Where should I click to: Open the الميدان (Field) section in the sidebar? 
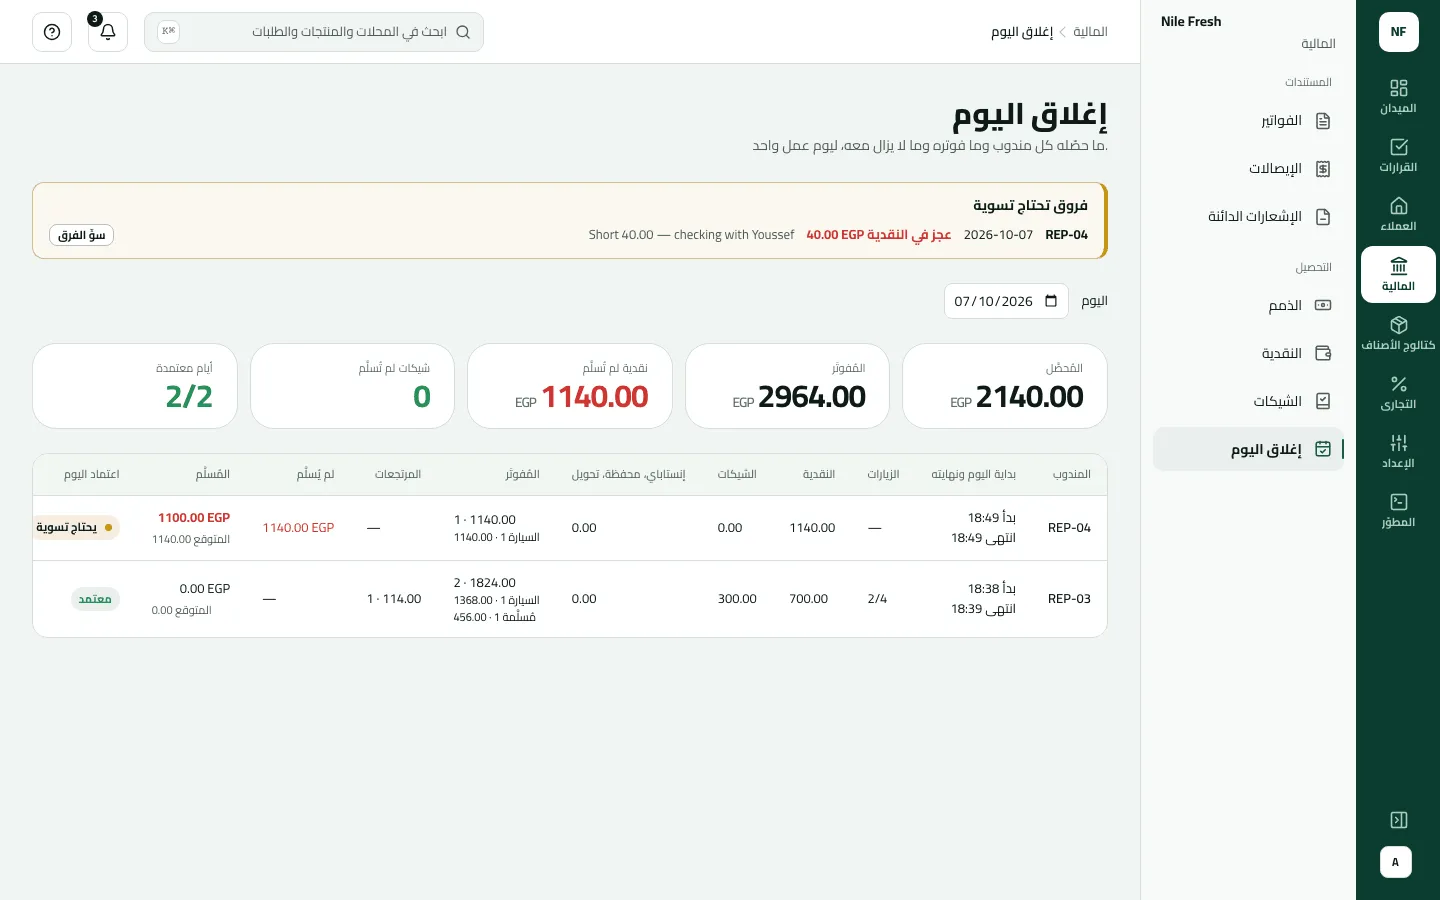pyautogui.click(x=1398, y=96)
